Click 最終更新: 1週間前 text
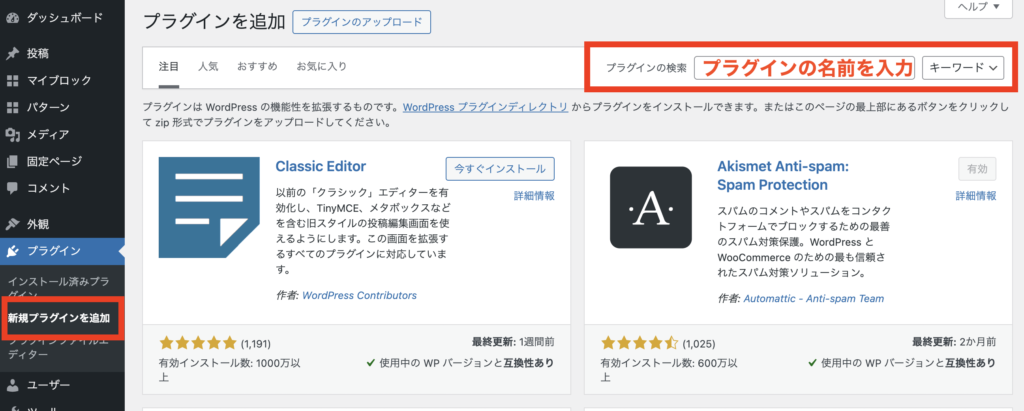1024x411 pixels. [x=513, y=341]
